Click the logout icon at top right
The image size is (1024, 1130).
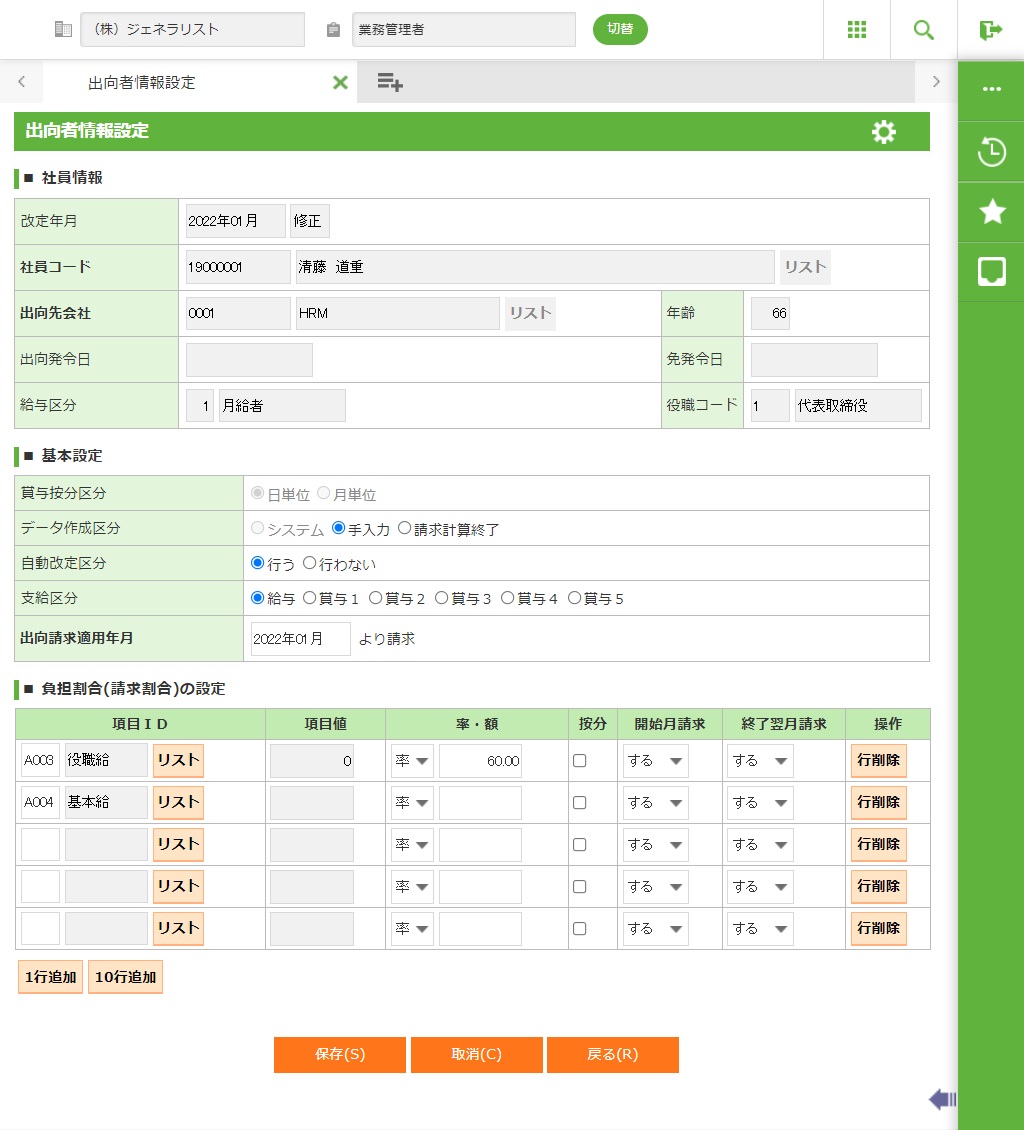pos(991,30)
